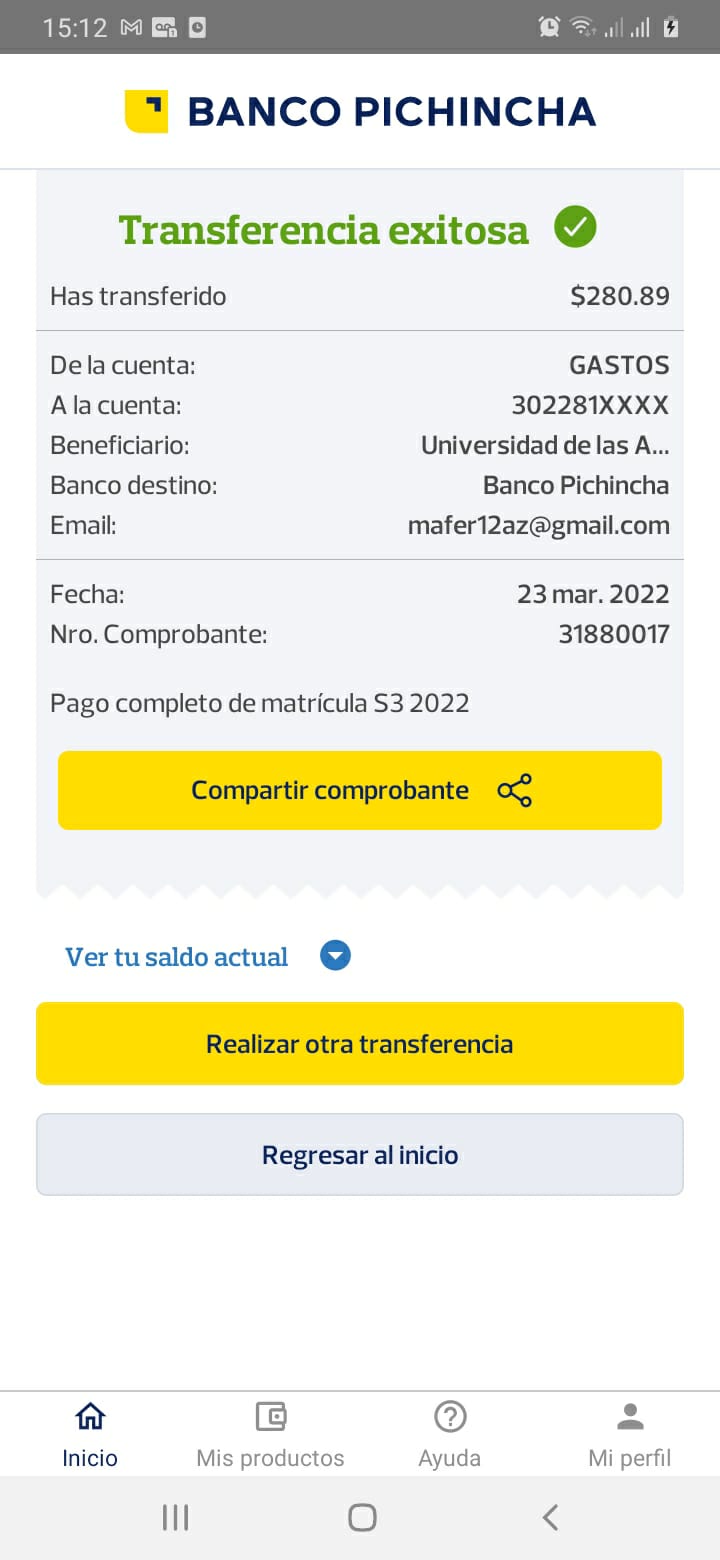Viewport: 720px width, 1560px height.
Task: Tap the Android home navigation button
Action: (x=361, y=1517)
